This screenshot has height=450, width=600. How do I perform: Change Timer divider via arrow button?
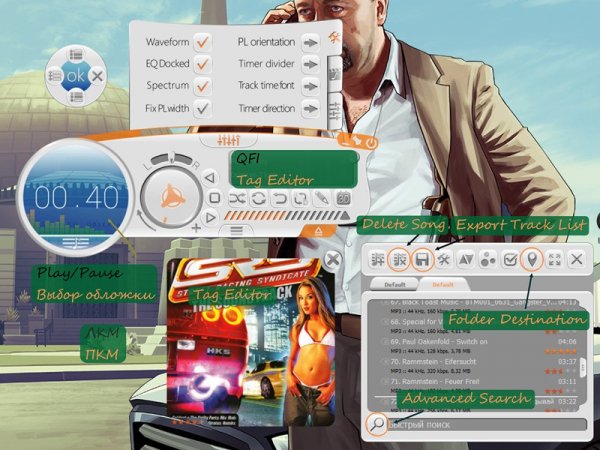(x=310, y=64)
